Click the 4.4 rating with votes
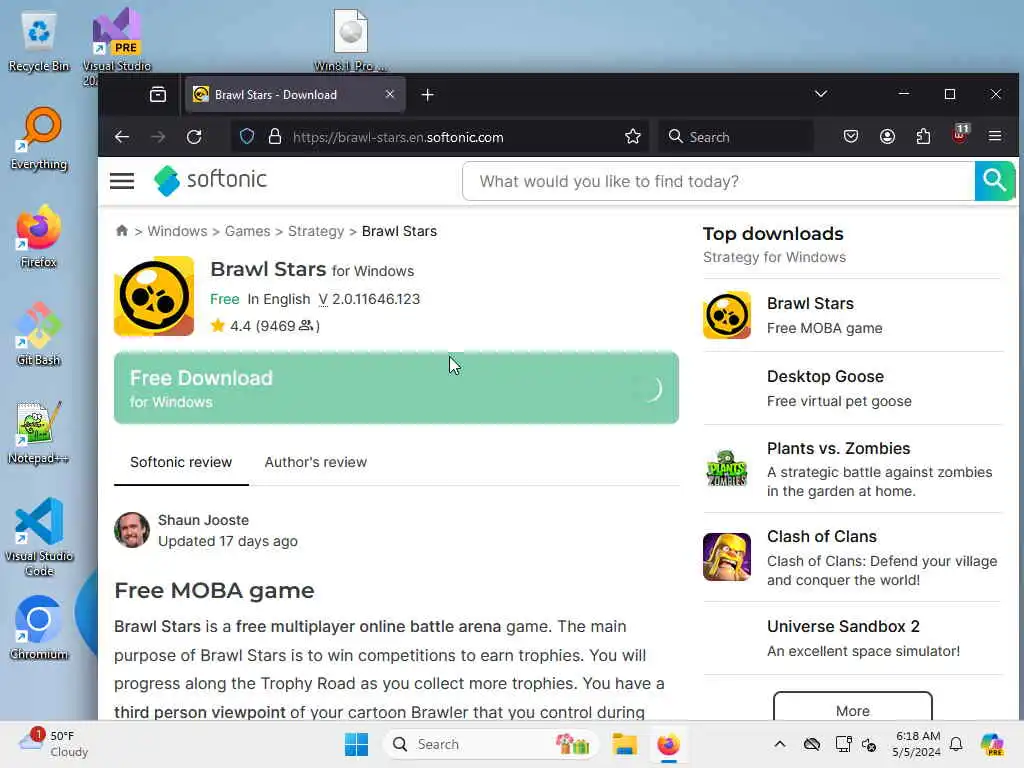 click(265, 325)
